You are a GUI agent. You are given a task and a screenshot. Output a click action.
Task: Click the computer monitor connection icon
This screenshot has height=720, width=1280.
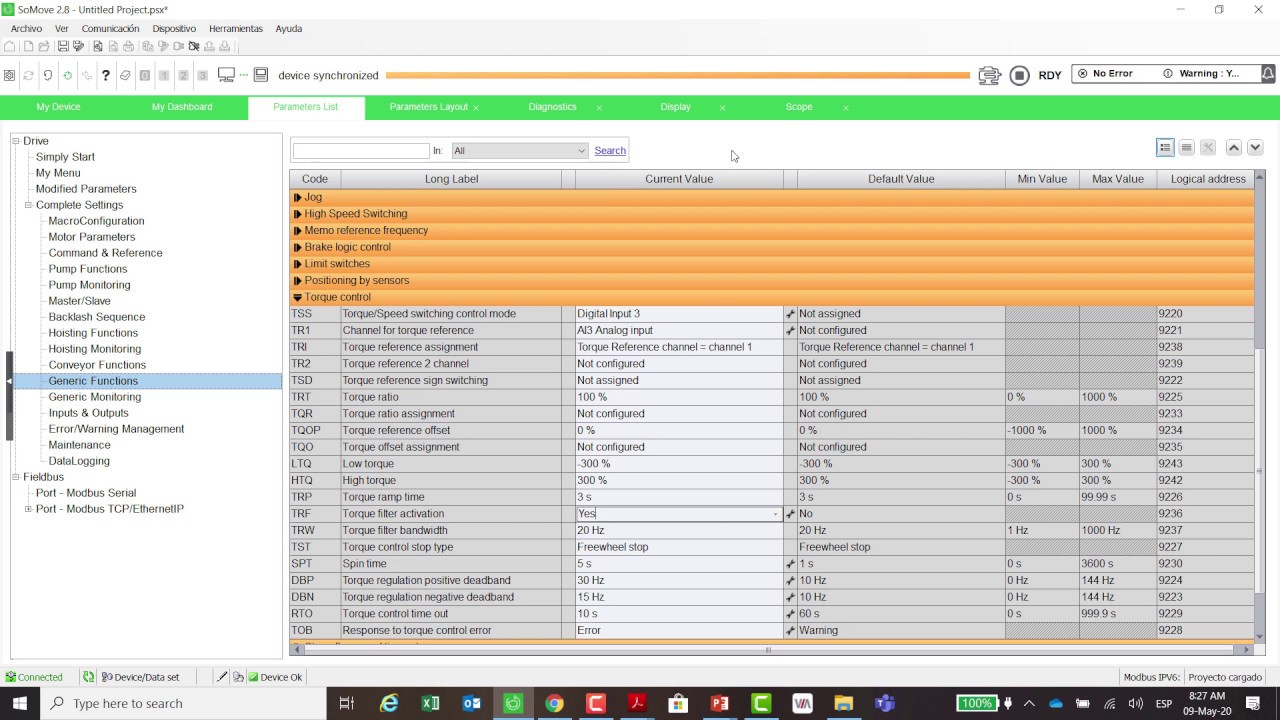pyautogui.click(x=226, y=75)
